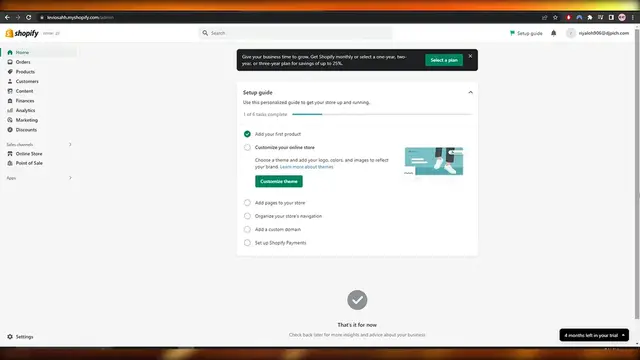Image resolution: width=640 pixels, height=360 pixels.
Task: Click the browser share page icon
Action: (x=544, y=17)
